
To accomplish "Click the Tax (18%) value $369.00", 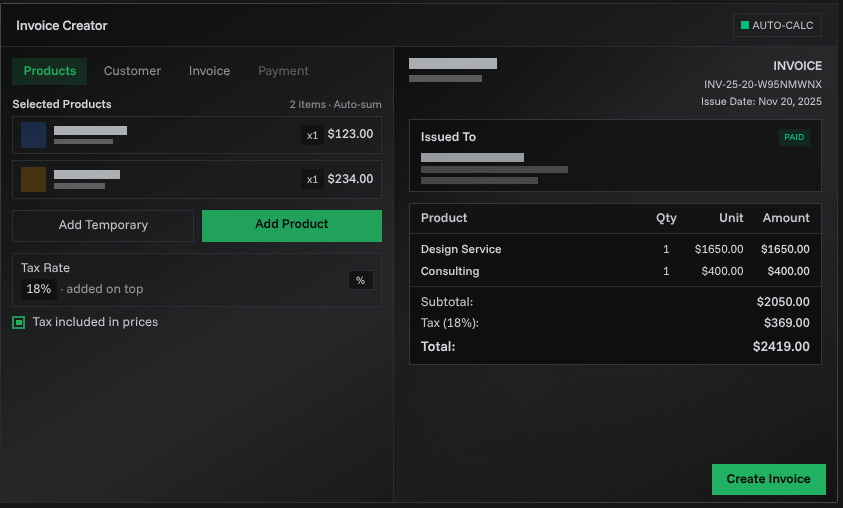I will coord(787,323).
